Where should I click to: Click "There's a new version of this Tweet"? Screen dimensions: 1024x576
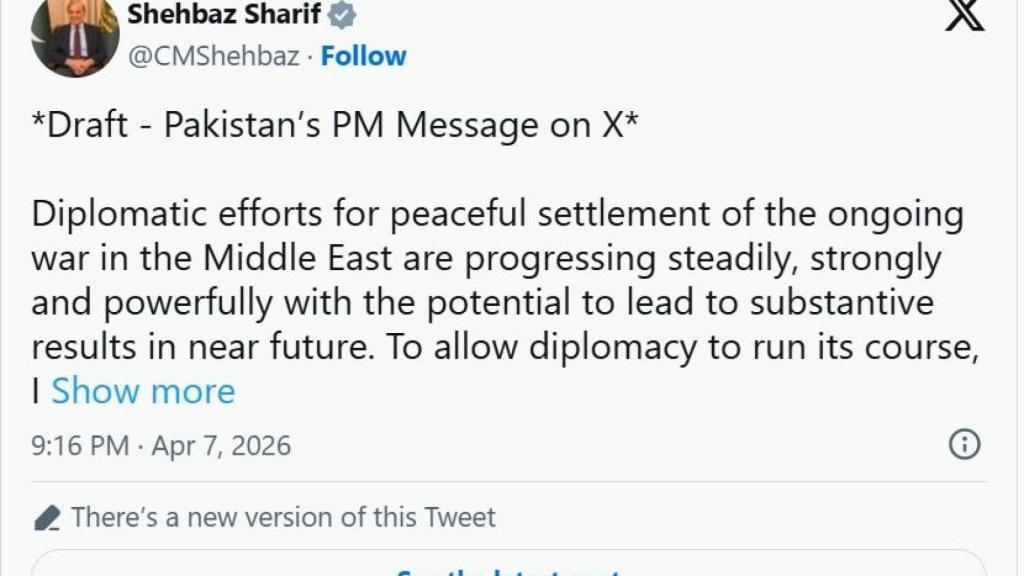point(283,517)
